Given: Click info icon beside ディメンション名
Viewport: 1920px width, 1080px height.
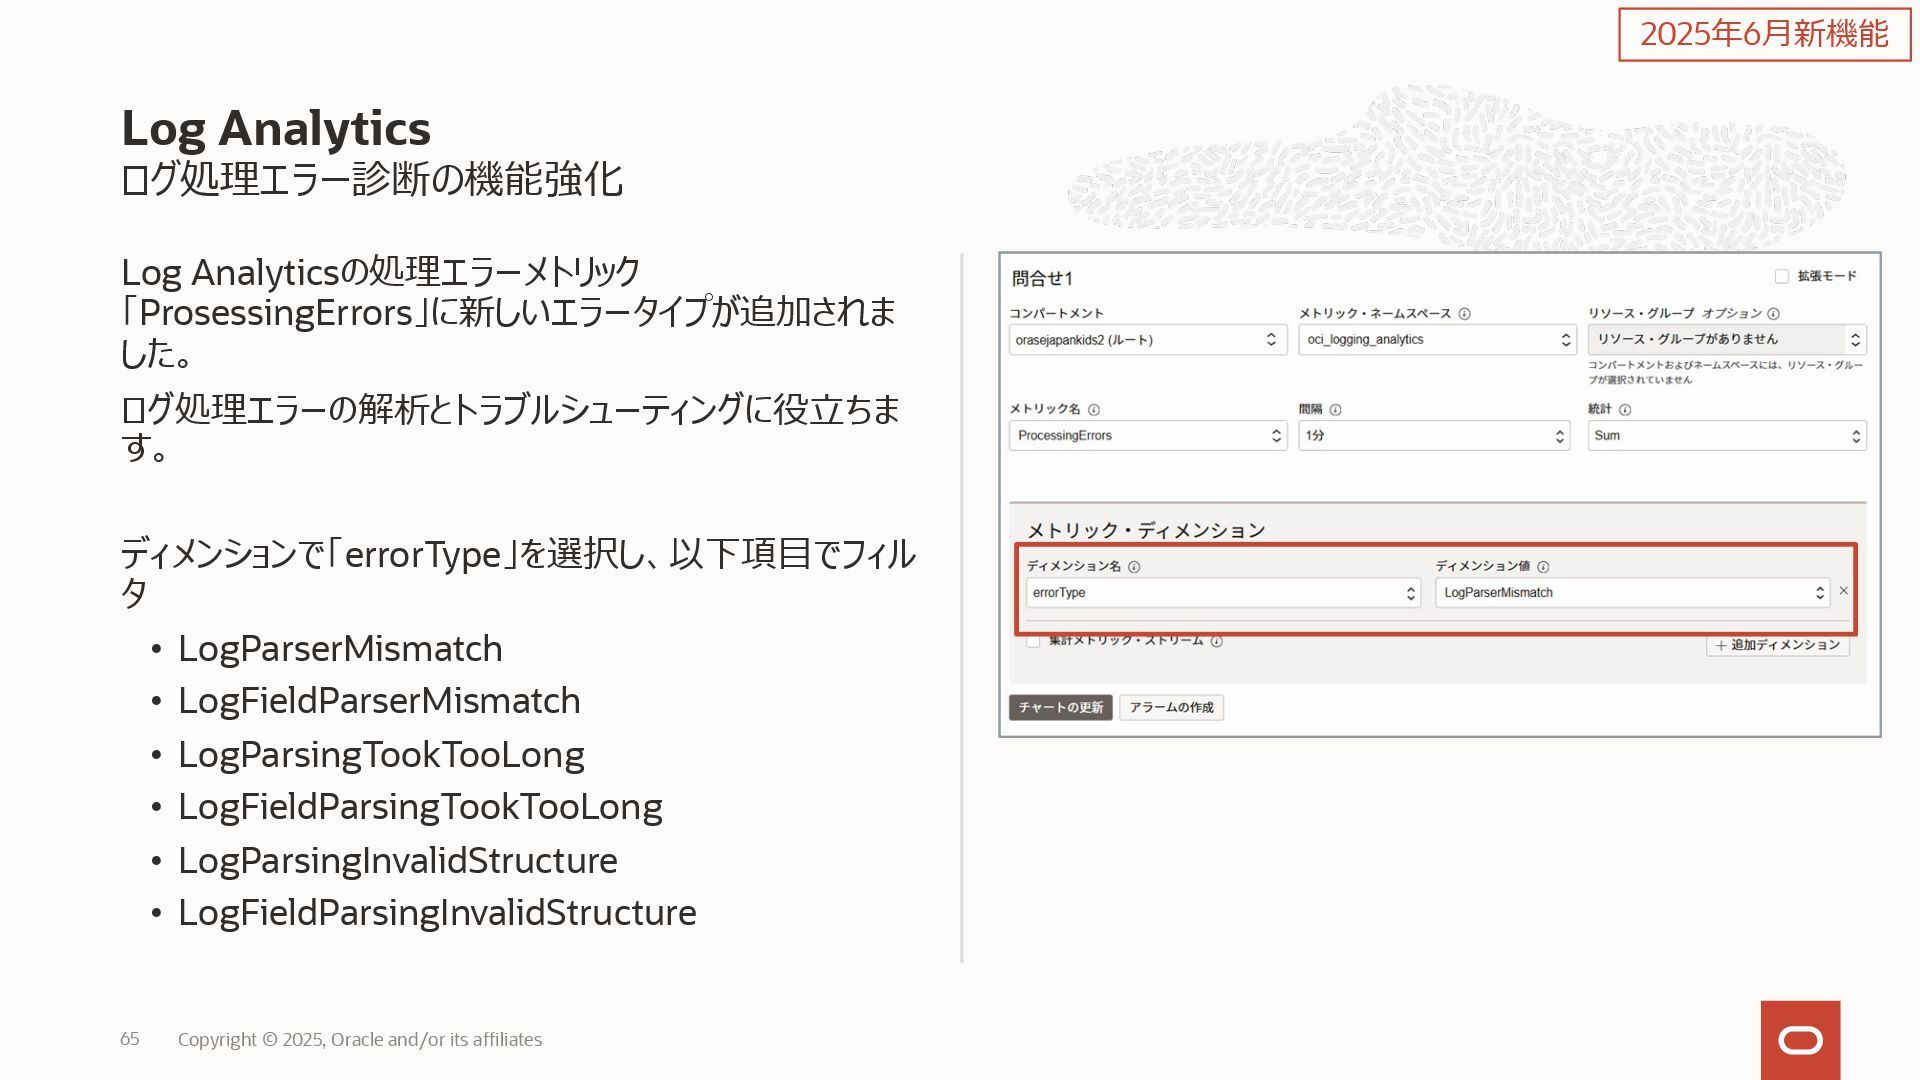Looking at the screenshot, I should click(x=1134, y=567).
